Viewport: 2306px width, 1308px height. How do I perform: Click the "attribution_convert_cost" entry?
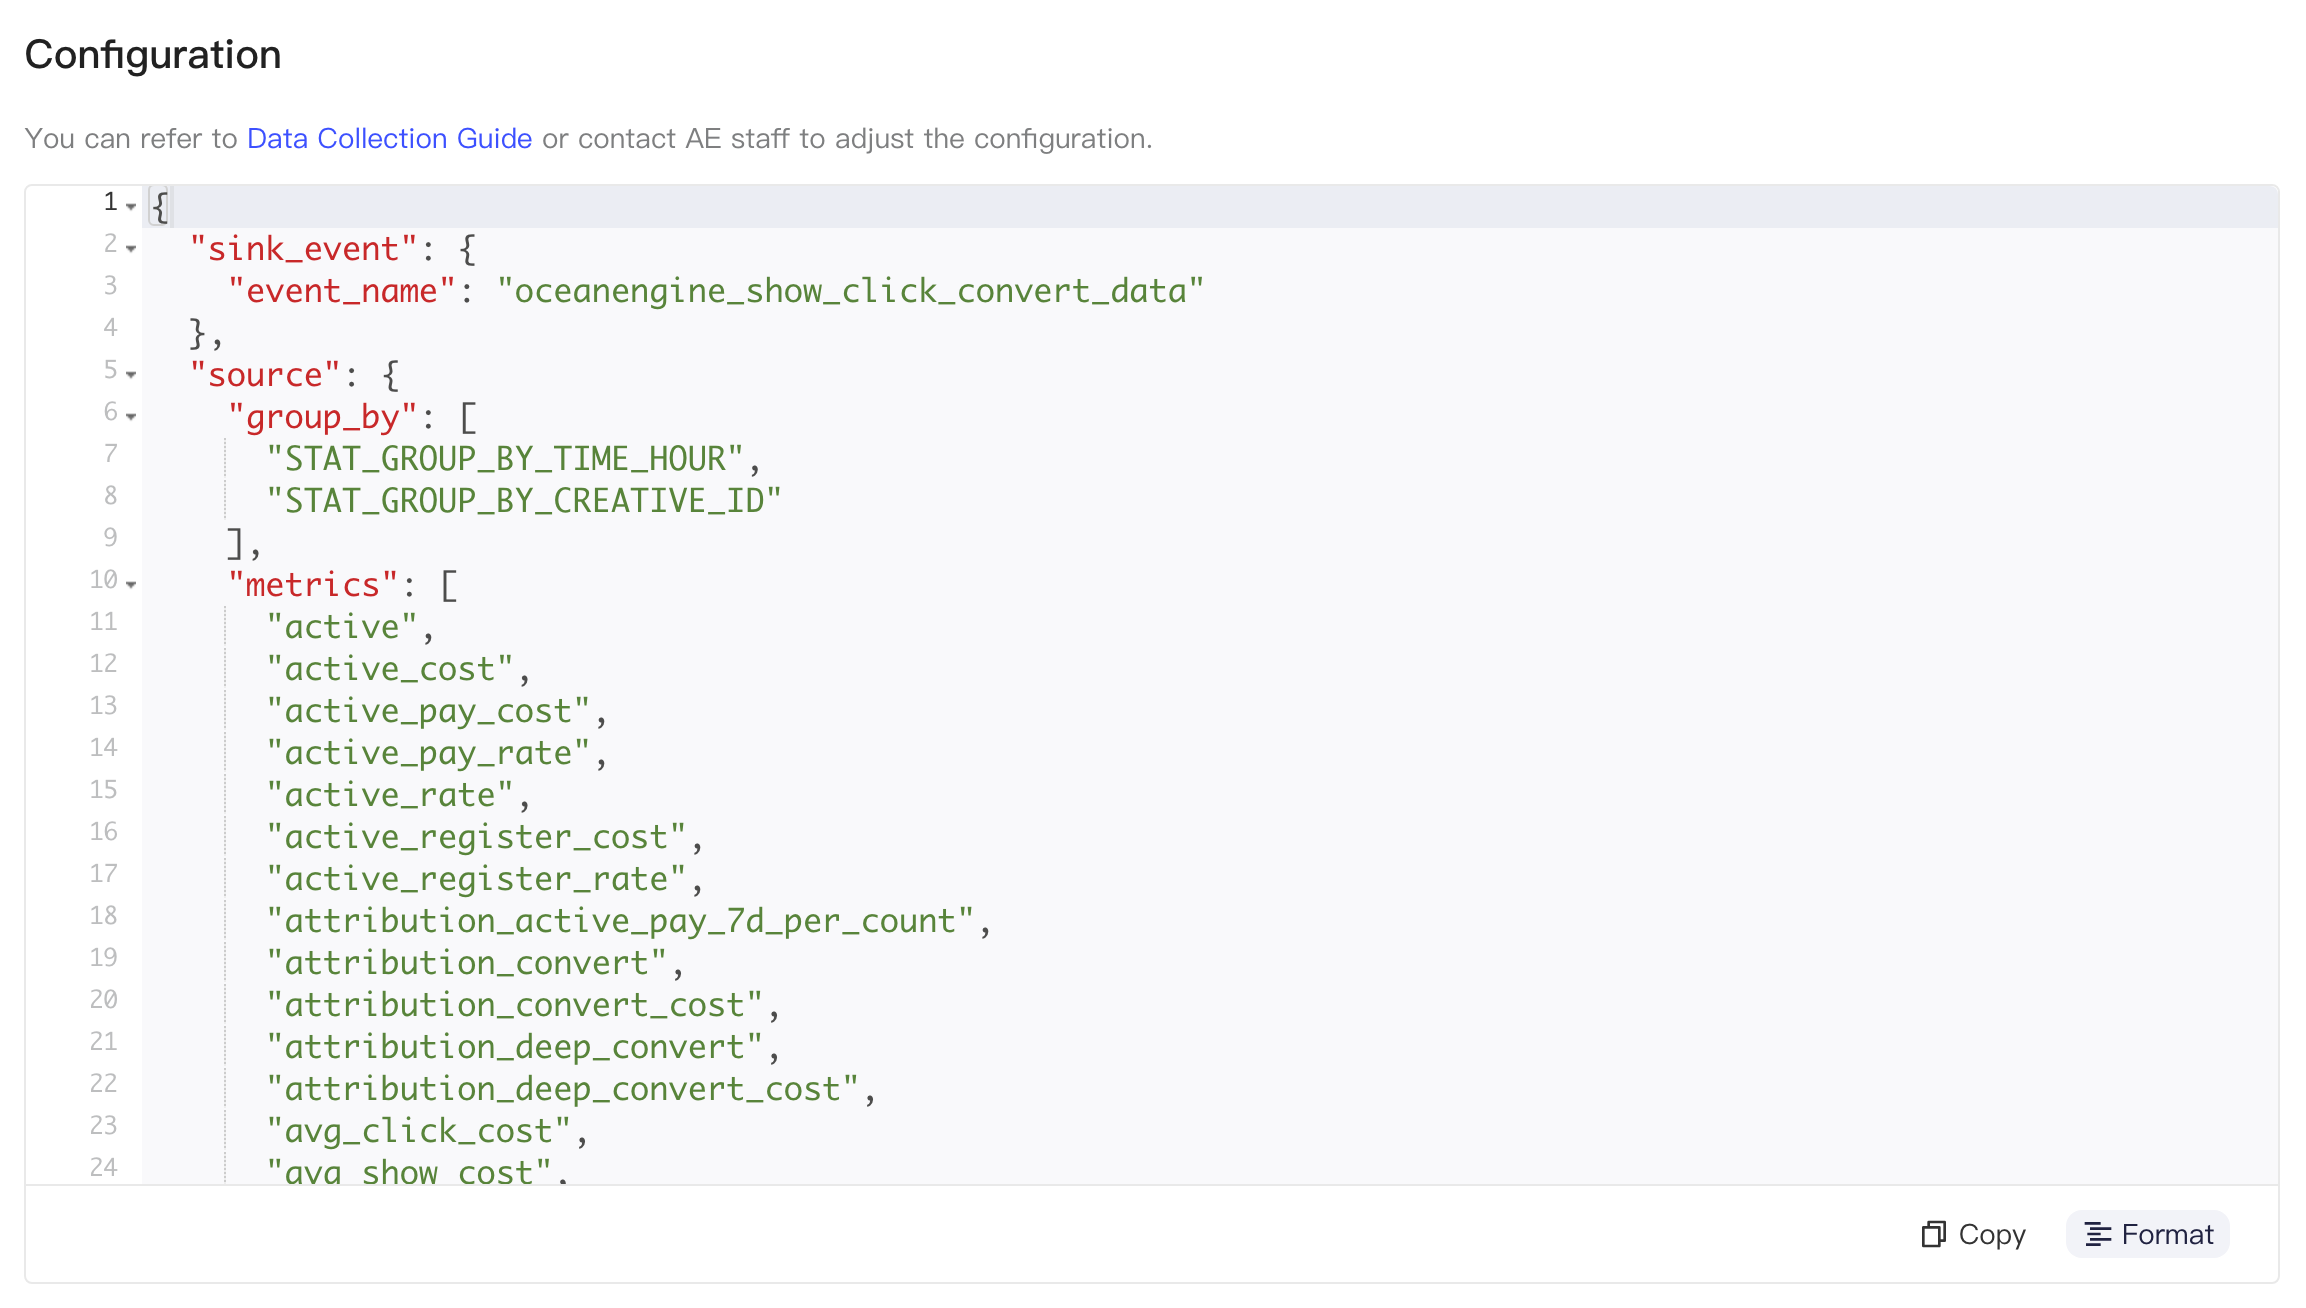coord(515,1005)
